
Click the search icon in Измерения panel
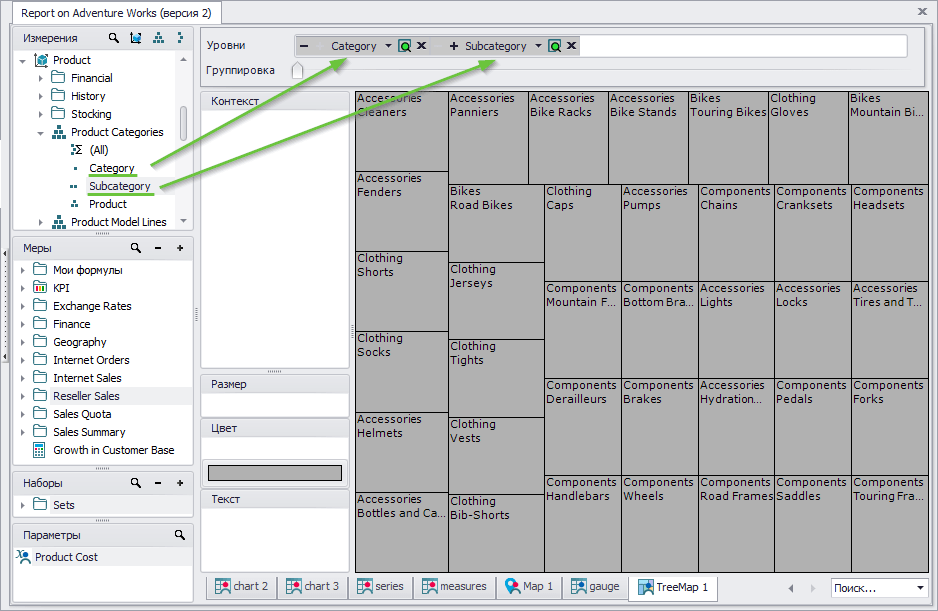[114, 38]
